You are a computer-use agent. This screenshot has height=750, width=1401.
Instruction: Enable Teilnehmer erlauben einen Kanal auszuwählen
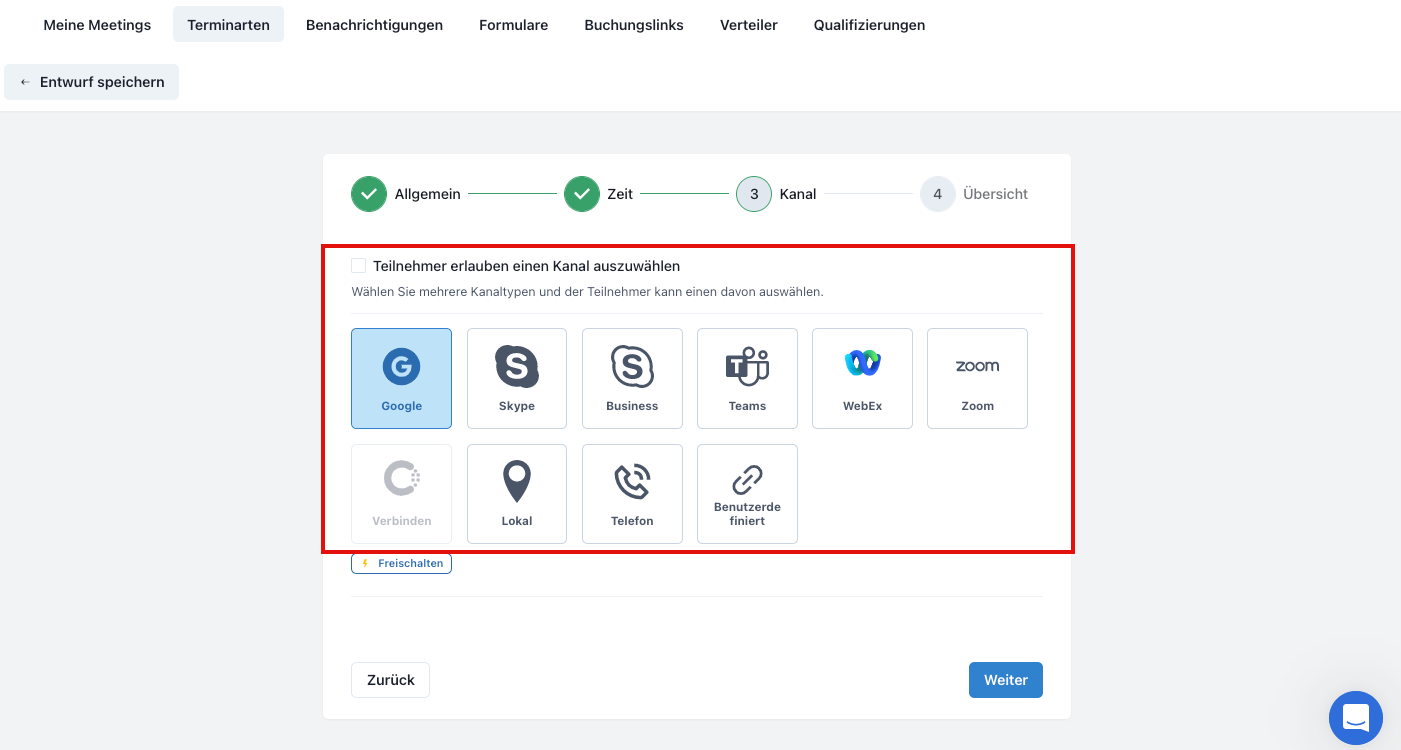358,266
